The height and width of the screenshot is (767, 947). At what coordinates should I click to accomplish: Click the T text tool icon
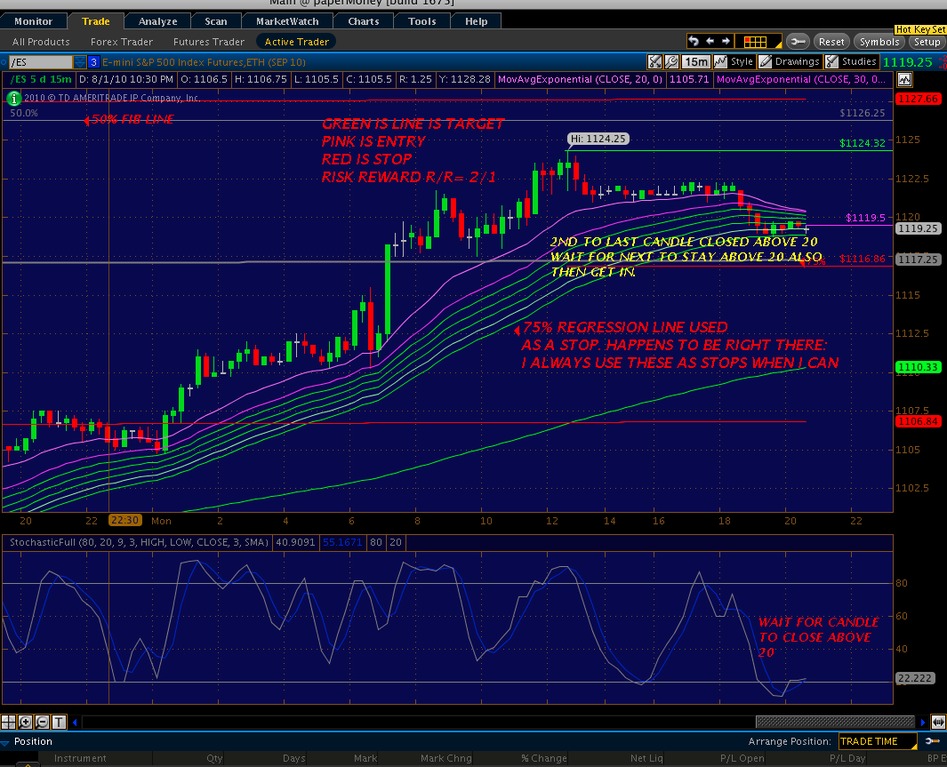pyautogui.click(x=59, y=722)
